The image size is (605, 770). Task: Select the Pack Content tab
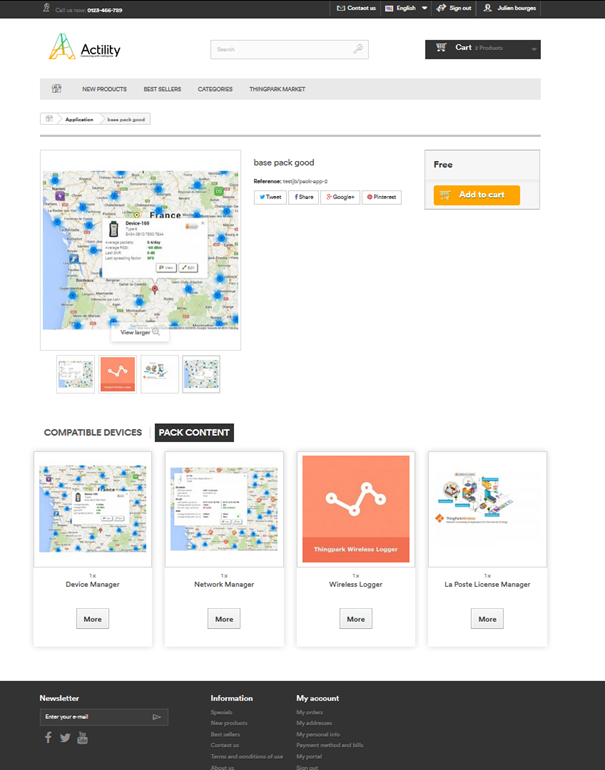[194, 432]
